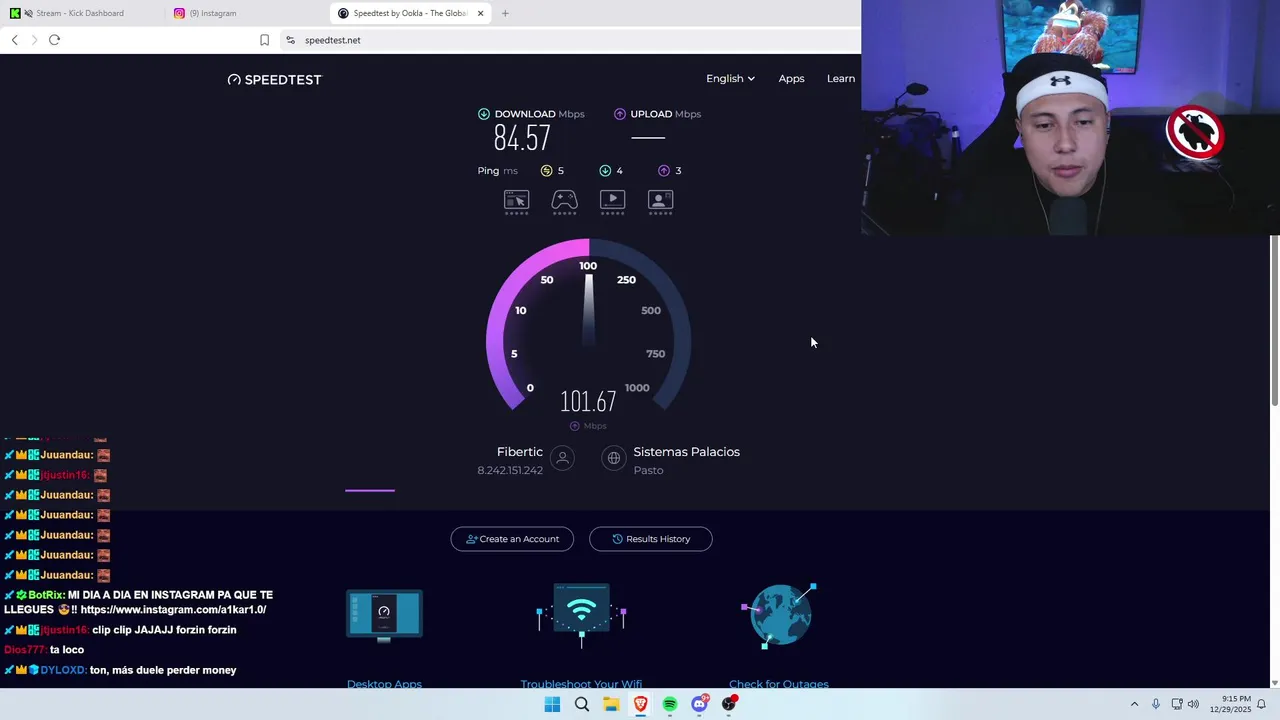
Task: Click the Brave browser taskbar icon
Action: tap(640, 704)
